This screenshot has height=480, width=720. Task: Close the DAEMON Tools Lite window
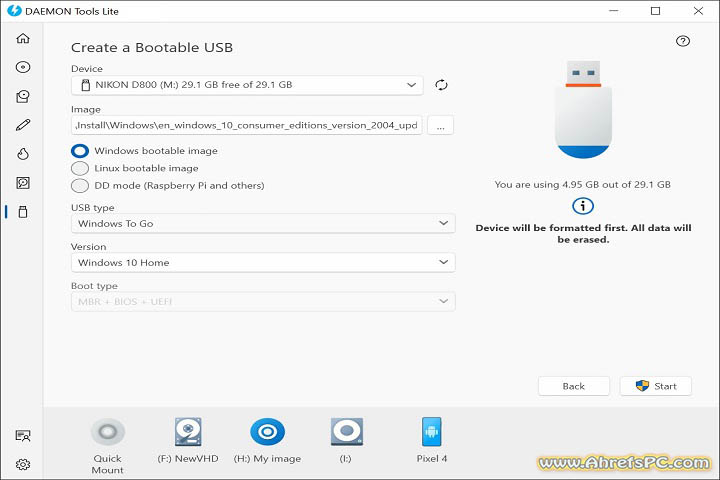[698, 11]
